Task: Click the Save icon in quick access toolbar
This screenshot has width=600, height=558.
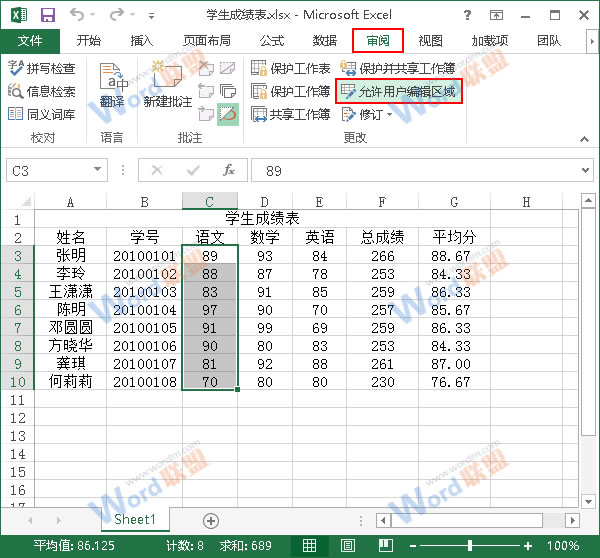Action: 46,15
